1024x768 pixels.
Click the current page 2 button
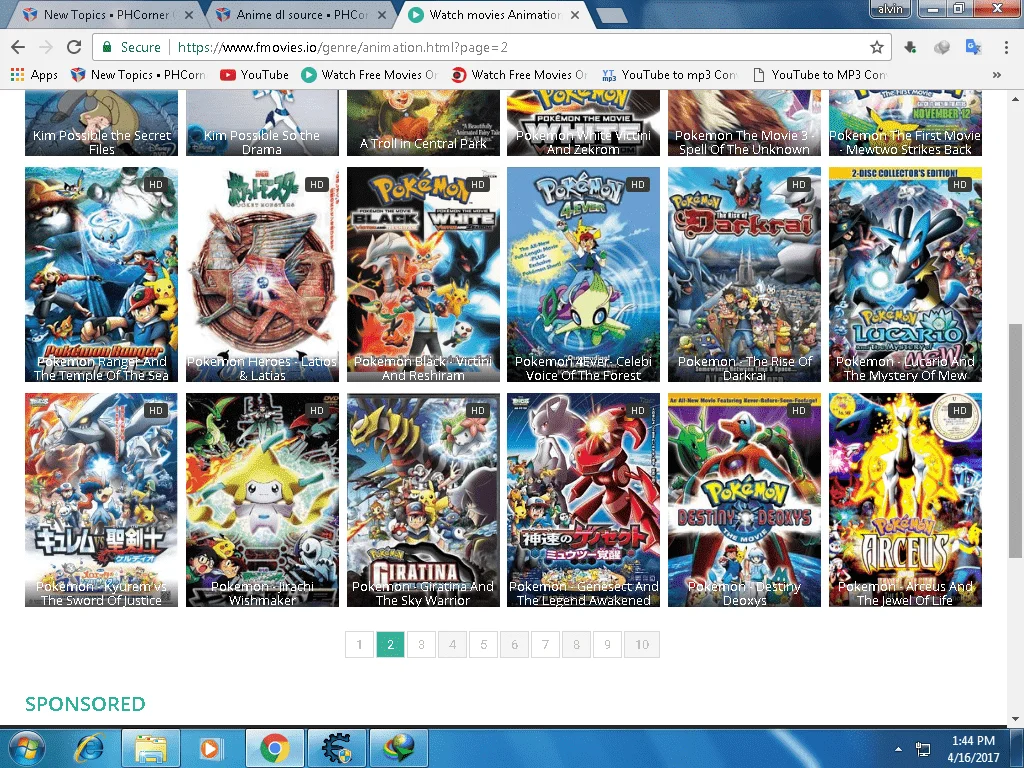(x=391, y=645)
